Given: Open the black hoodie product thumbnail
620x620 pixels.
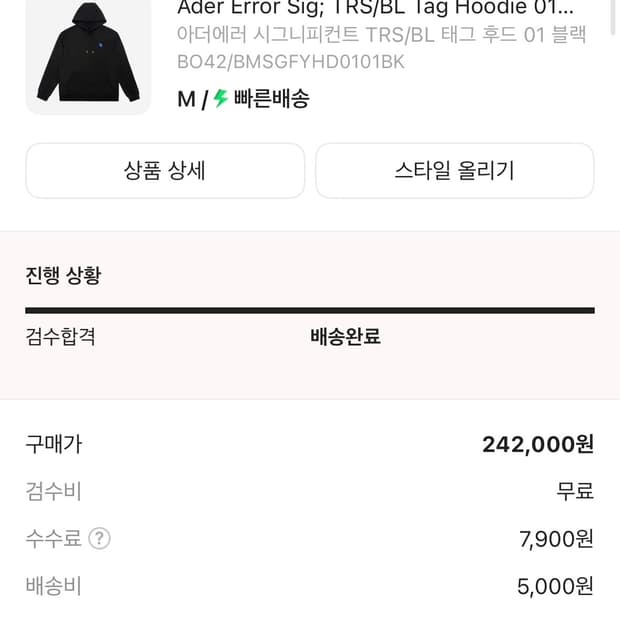Looking at the screenshot, I should pos(88,58).
